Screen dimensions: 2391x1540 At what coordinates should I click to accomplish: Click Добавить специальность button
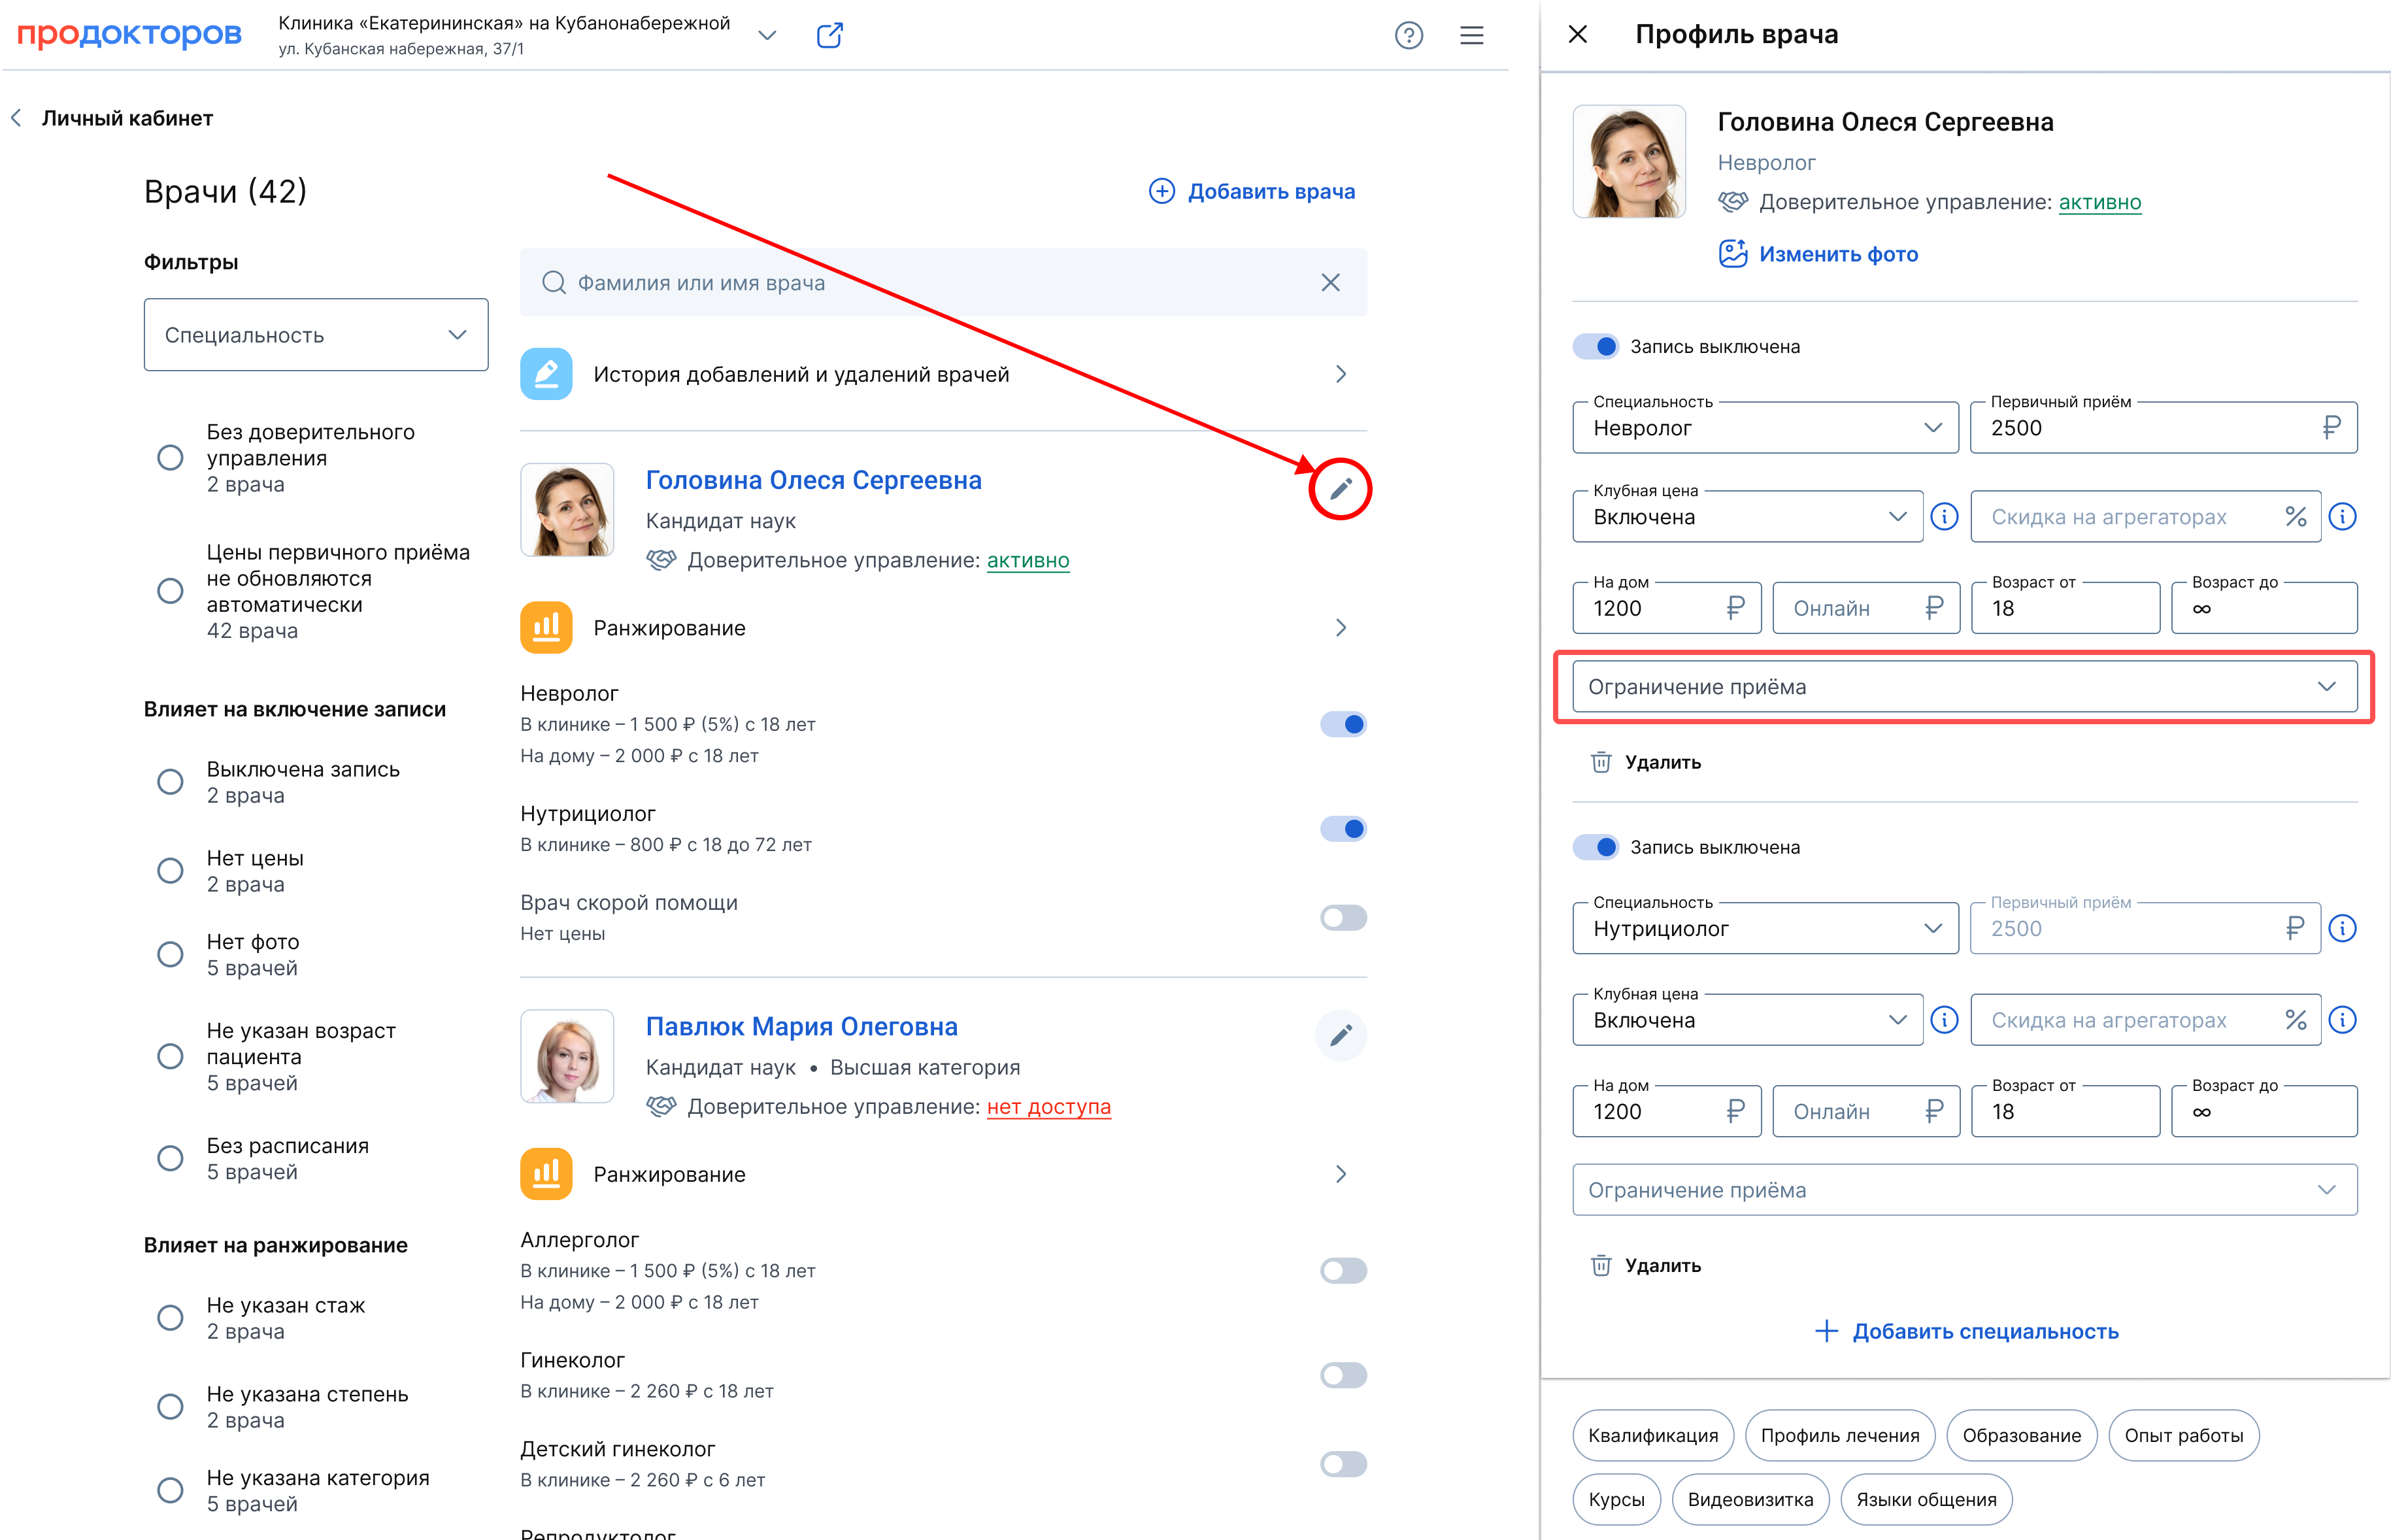tap(1966, 1331)
